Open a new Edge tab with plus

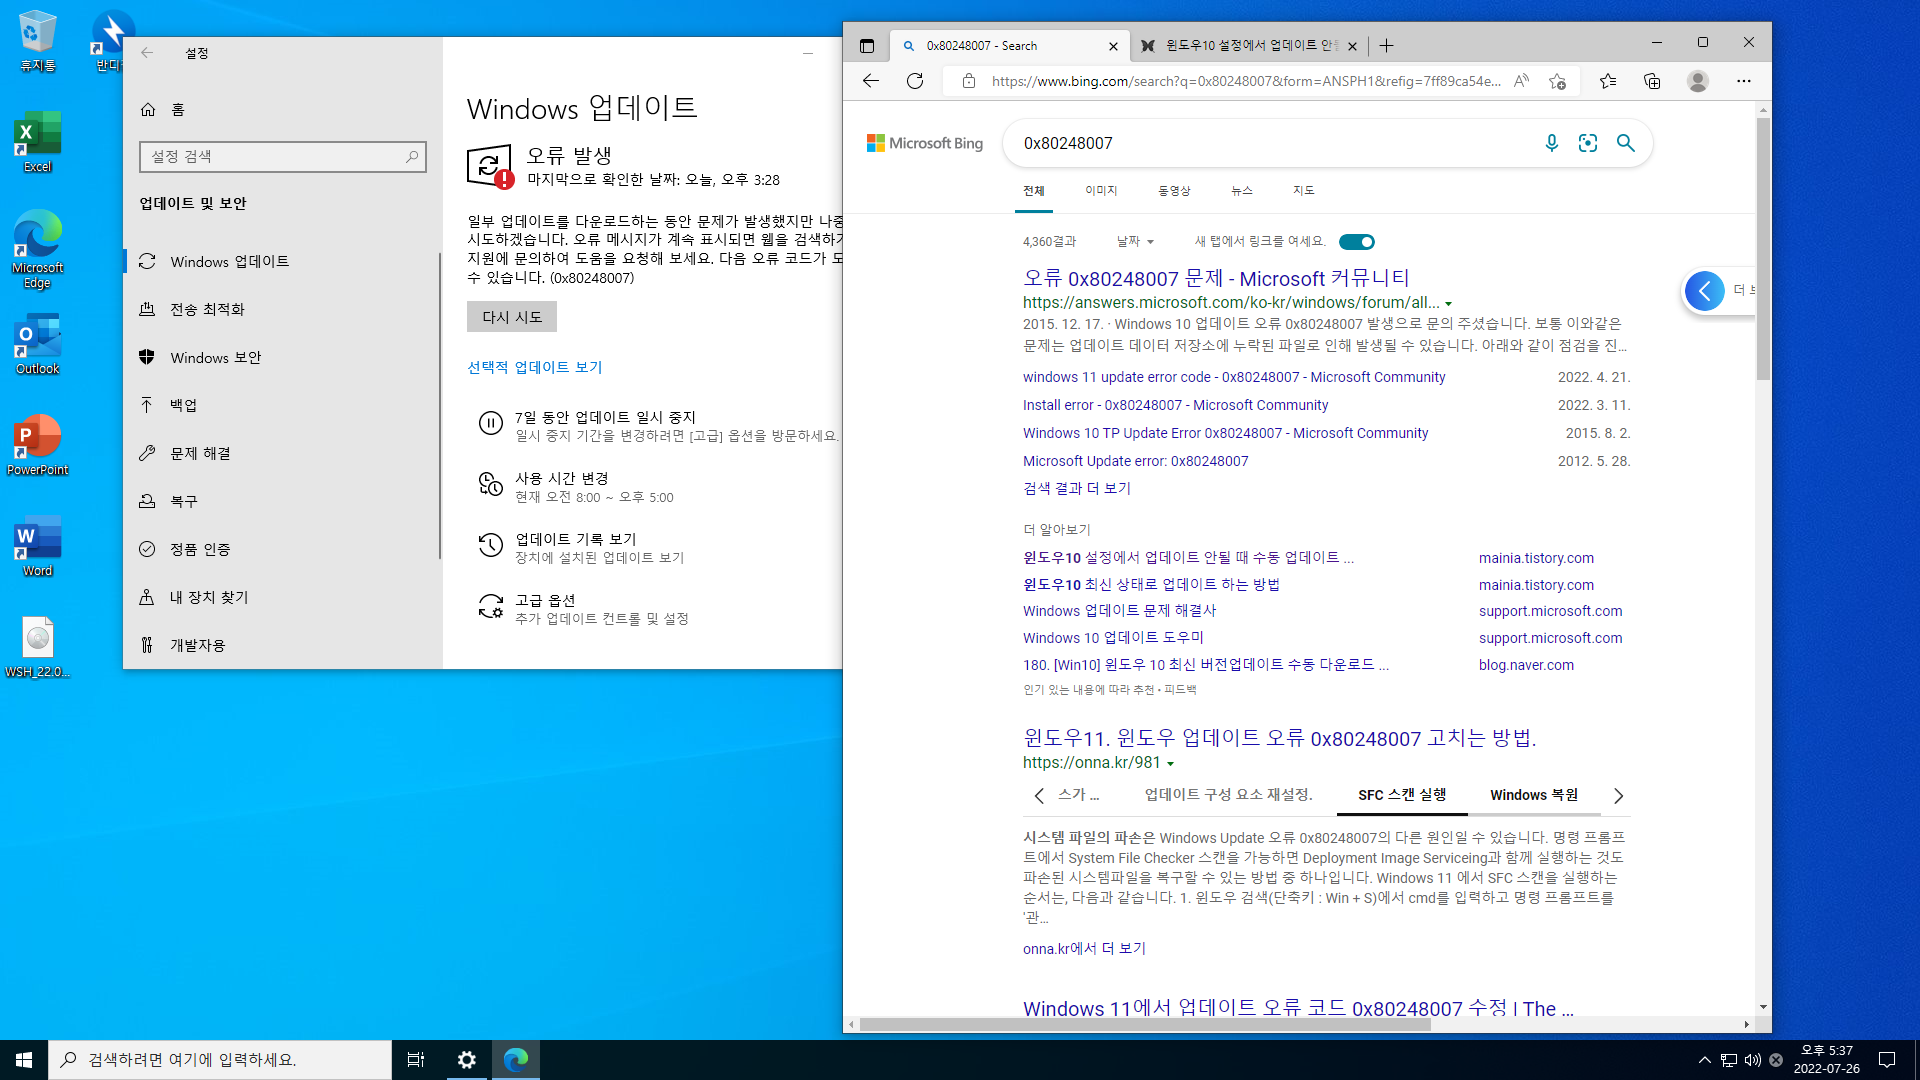click(1386, 46)
